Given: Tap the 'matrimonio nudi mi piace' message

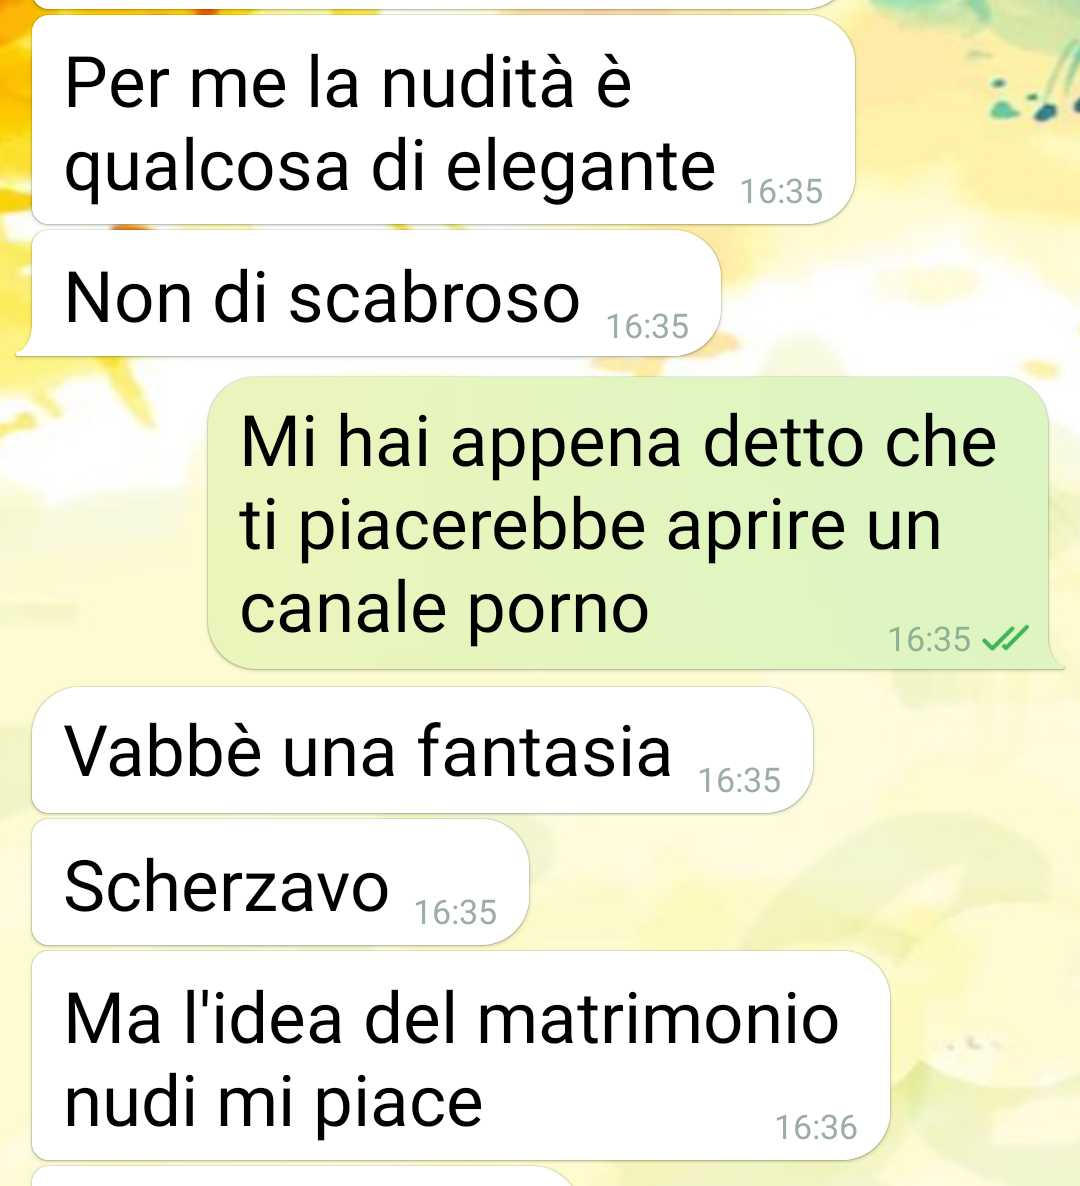Looking at the screenshot, I should (461, 1056).
